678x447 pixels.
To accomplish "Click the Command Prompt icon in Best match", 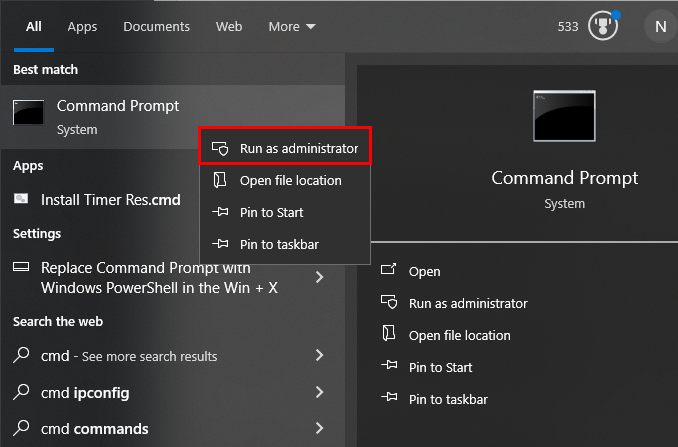I will [28, 113].
